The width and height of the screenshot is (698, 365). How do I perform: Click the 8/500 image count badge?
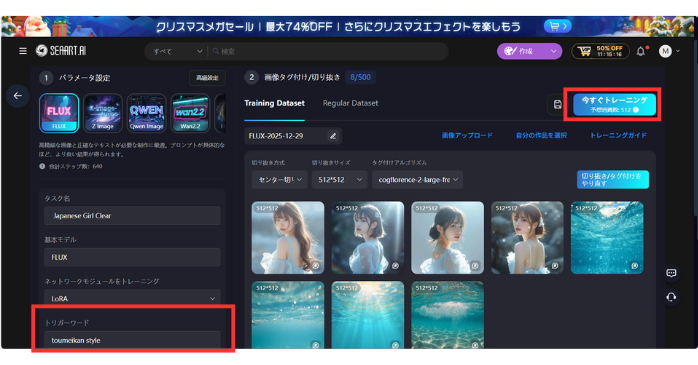[x=361, y=77]
